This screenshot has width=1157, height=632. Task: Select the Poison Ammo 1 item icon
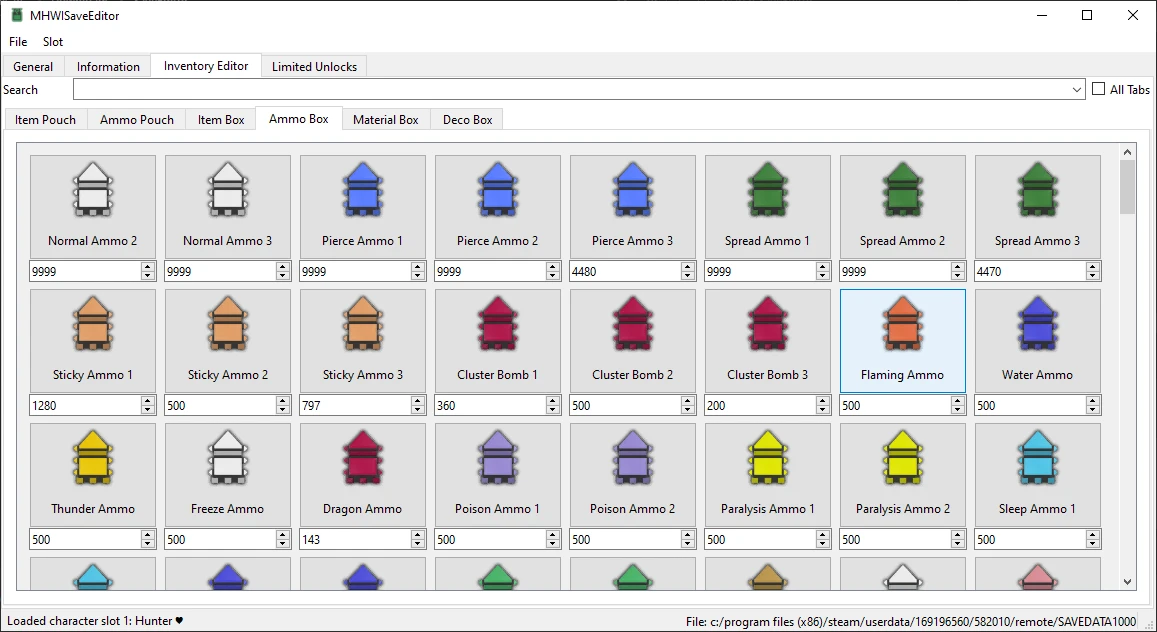click(497, 459)
